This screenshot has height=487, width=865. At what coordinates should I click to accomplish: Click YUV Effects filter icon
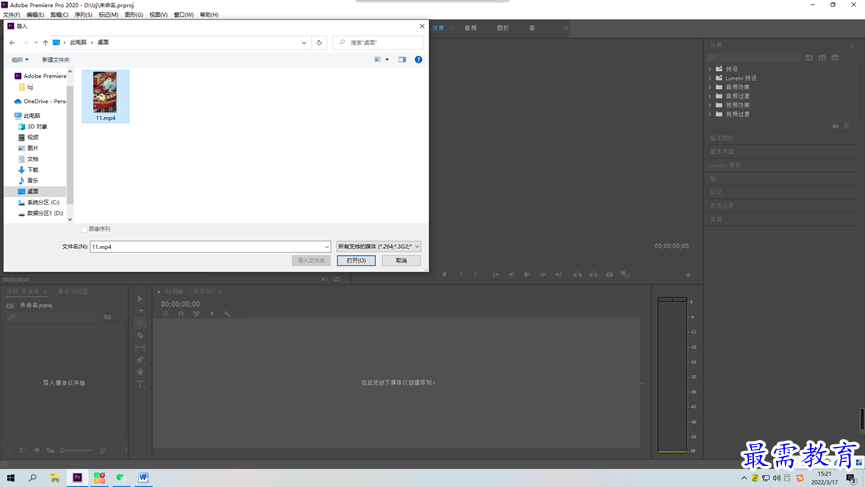click(835, 57)
